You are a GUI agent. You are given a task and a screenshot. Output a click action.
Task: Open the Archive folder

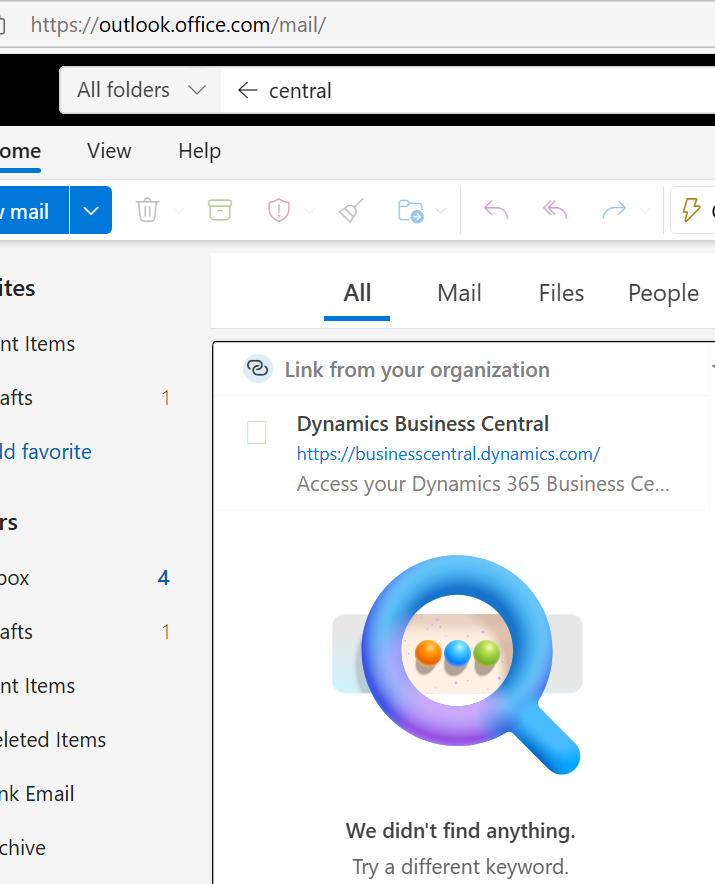point(85,848)
